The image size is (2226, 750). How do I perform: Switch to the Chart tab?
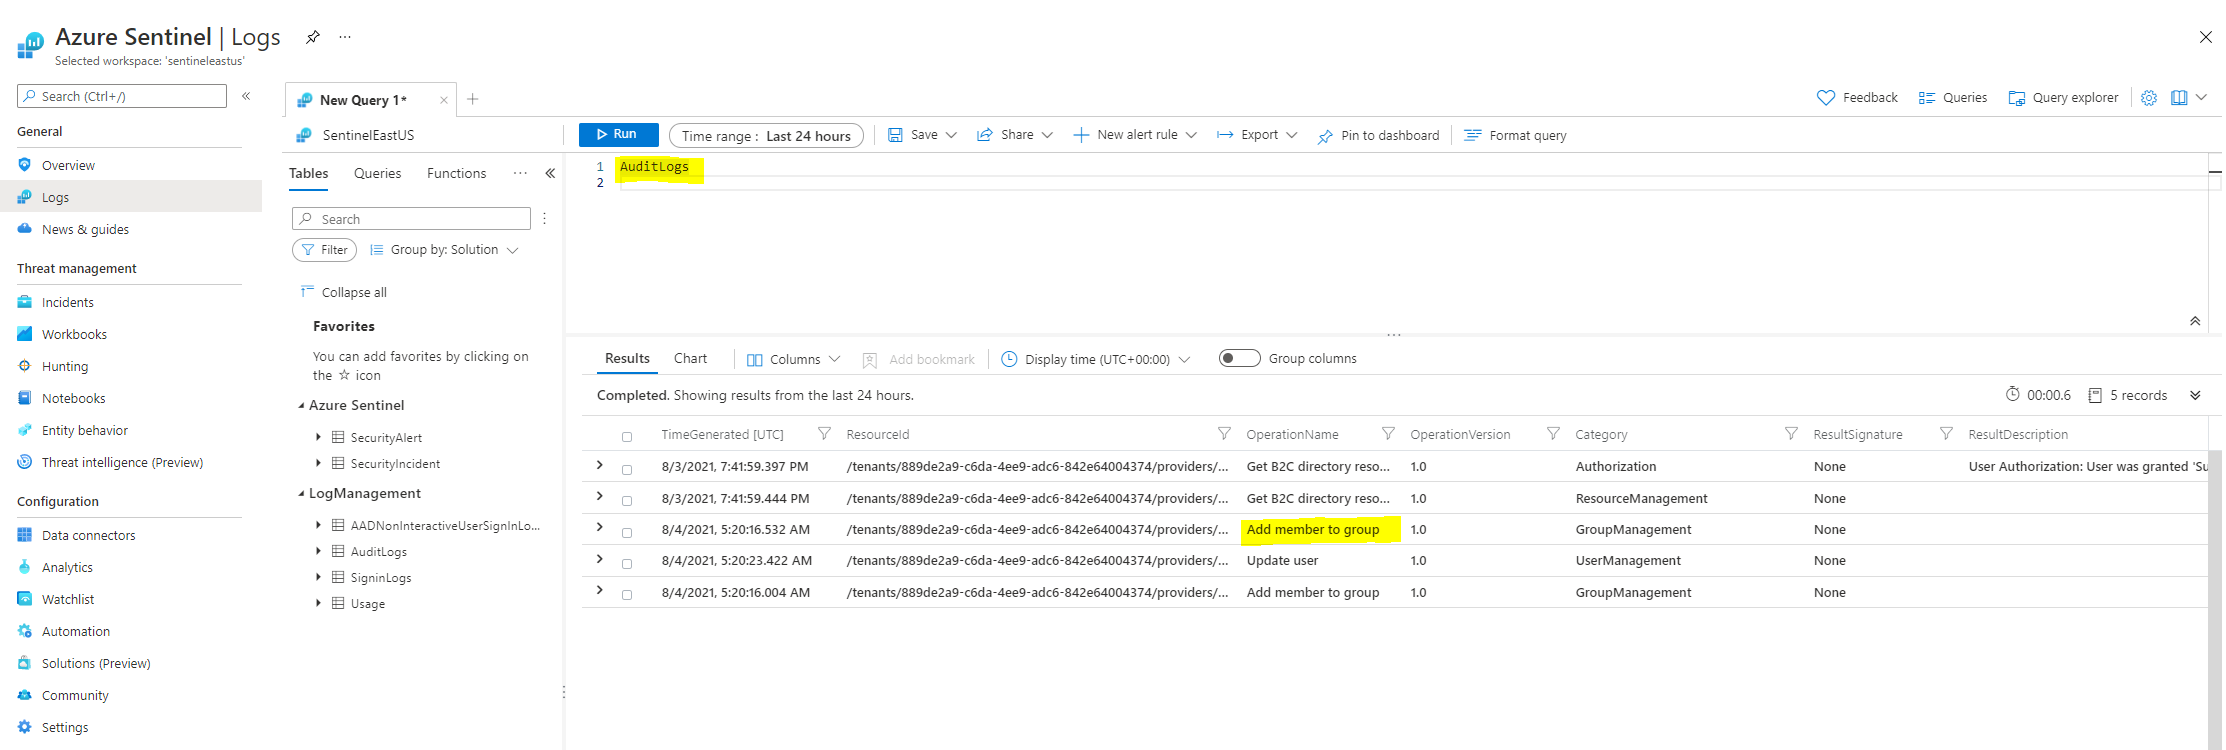pyautogui.click(x=690, y=358)
